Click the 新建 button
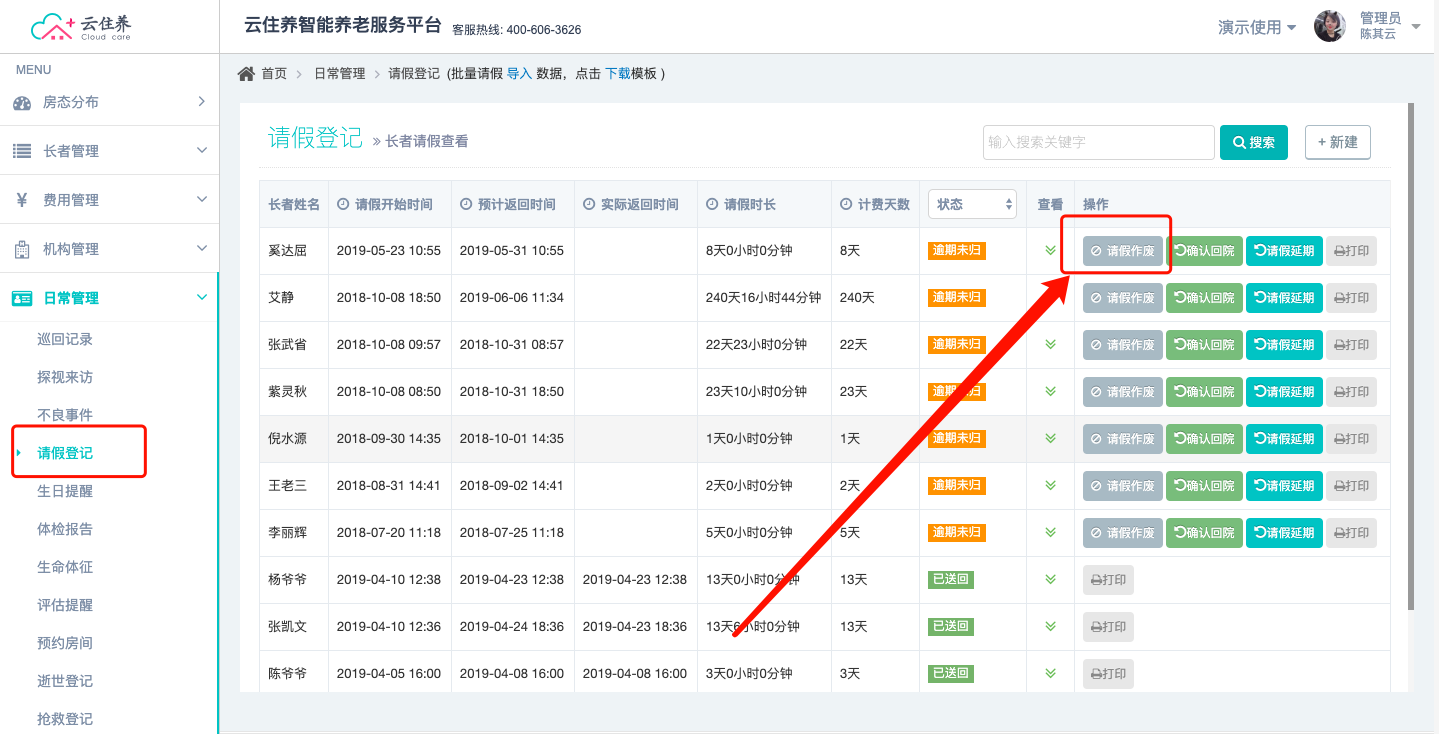The width and height of the screenshot is (1439, 734). [1337, 142]
